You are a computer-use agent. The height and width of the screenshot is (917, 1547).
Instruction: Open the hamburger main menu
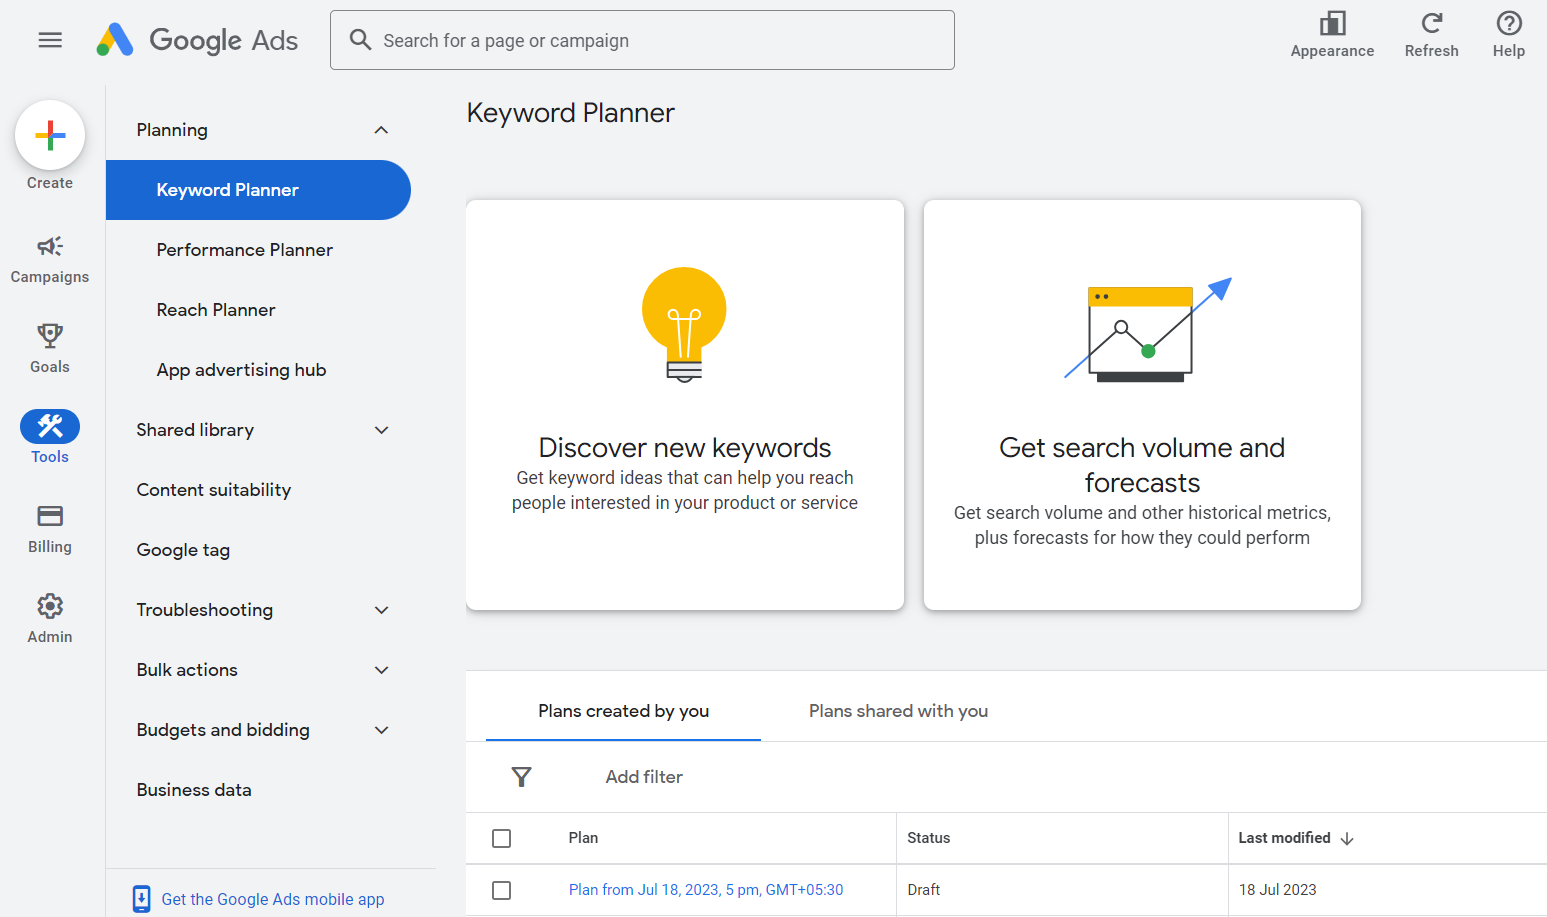pyautogui.click(x=50, y=40)
